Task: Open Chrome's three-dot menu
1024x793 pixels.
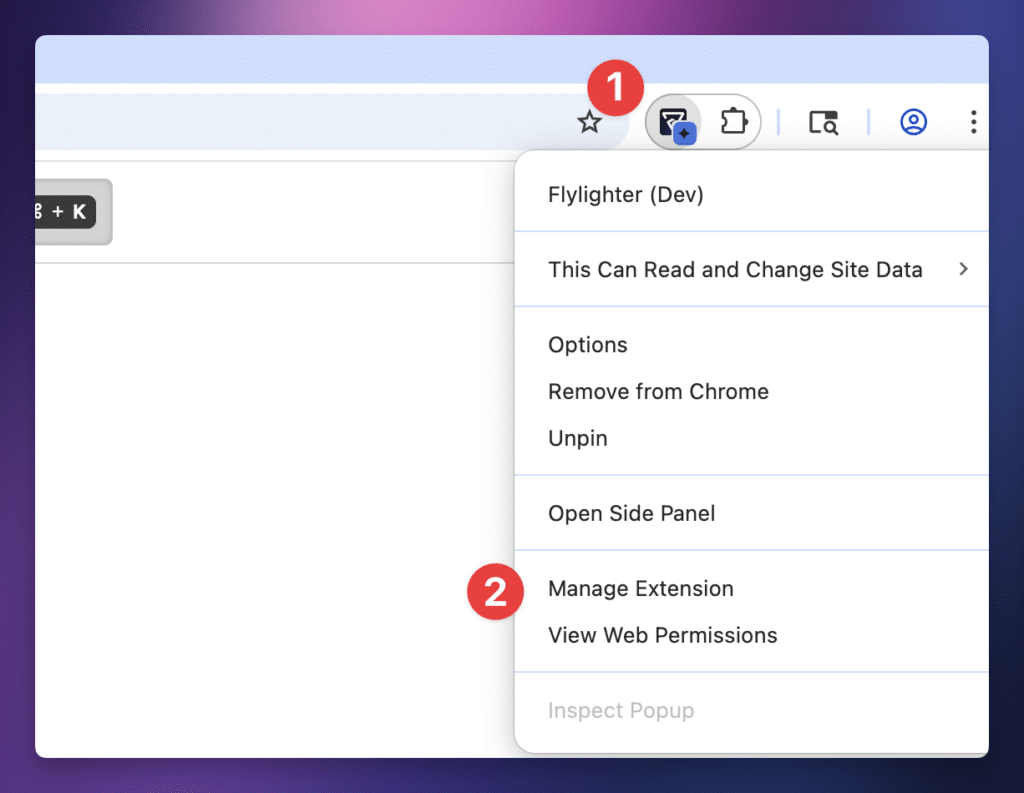Action: (972, 122)
